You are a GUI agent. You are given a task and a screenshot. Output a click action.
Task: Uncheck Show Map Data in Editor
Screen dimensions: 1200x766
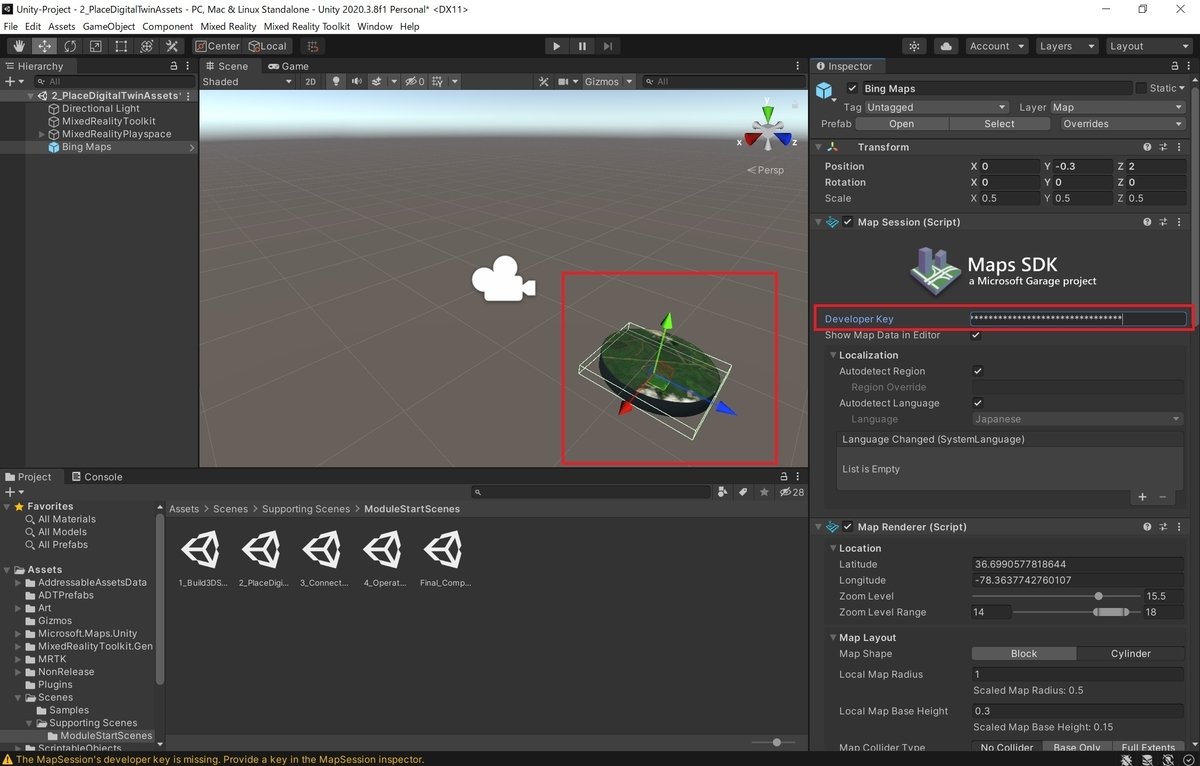click(977, 335)
